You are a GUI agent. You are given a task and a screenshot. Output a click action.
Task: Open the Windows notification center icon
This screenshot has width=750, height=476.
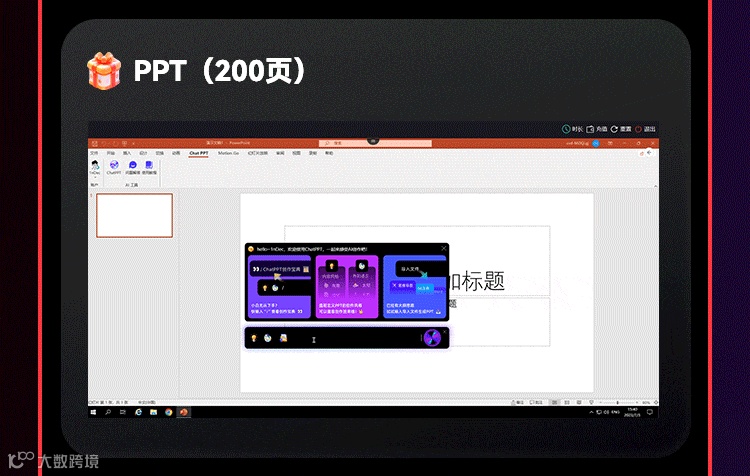tap(650, 412)
